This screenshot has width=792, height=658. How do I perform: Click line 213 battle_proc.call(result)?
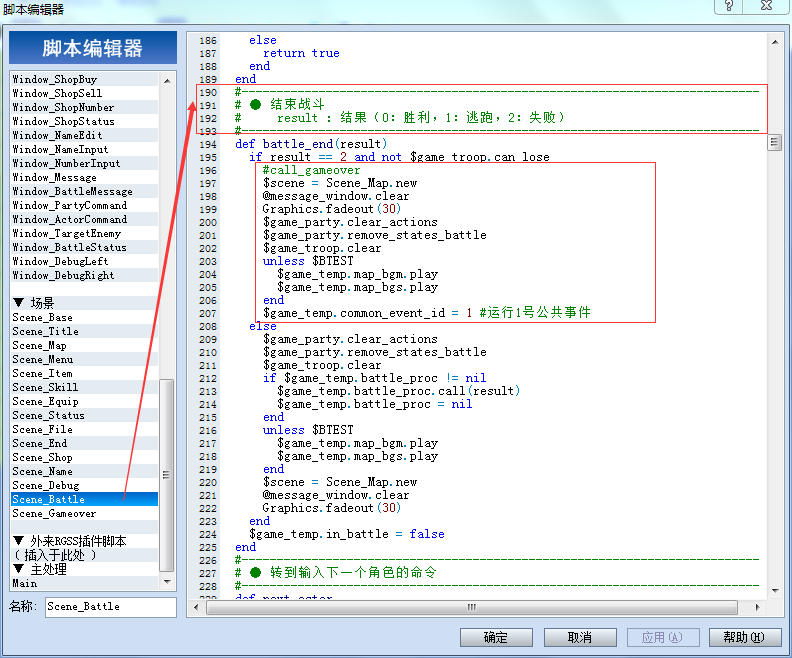tap(398, 391)
